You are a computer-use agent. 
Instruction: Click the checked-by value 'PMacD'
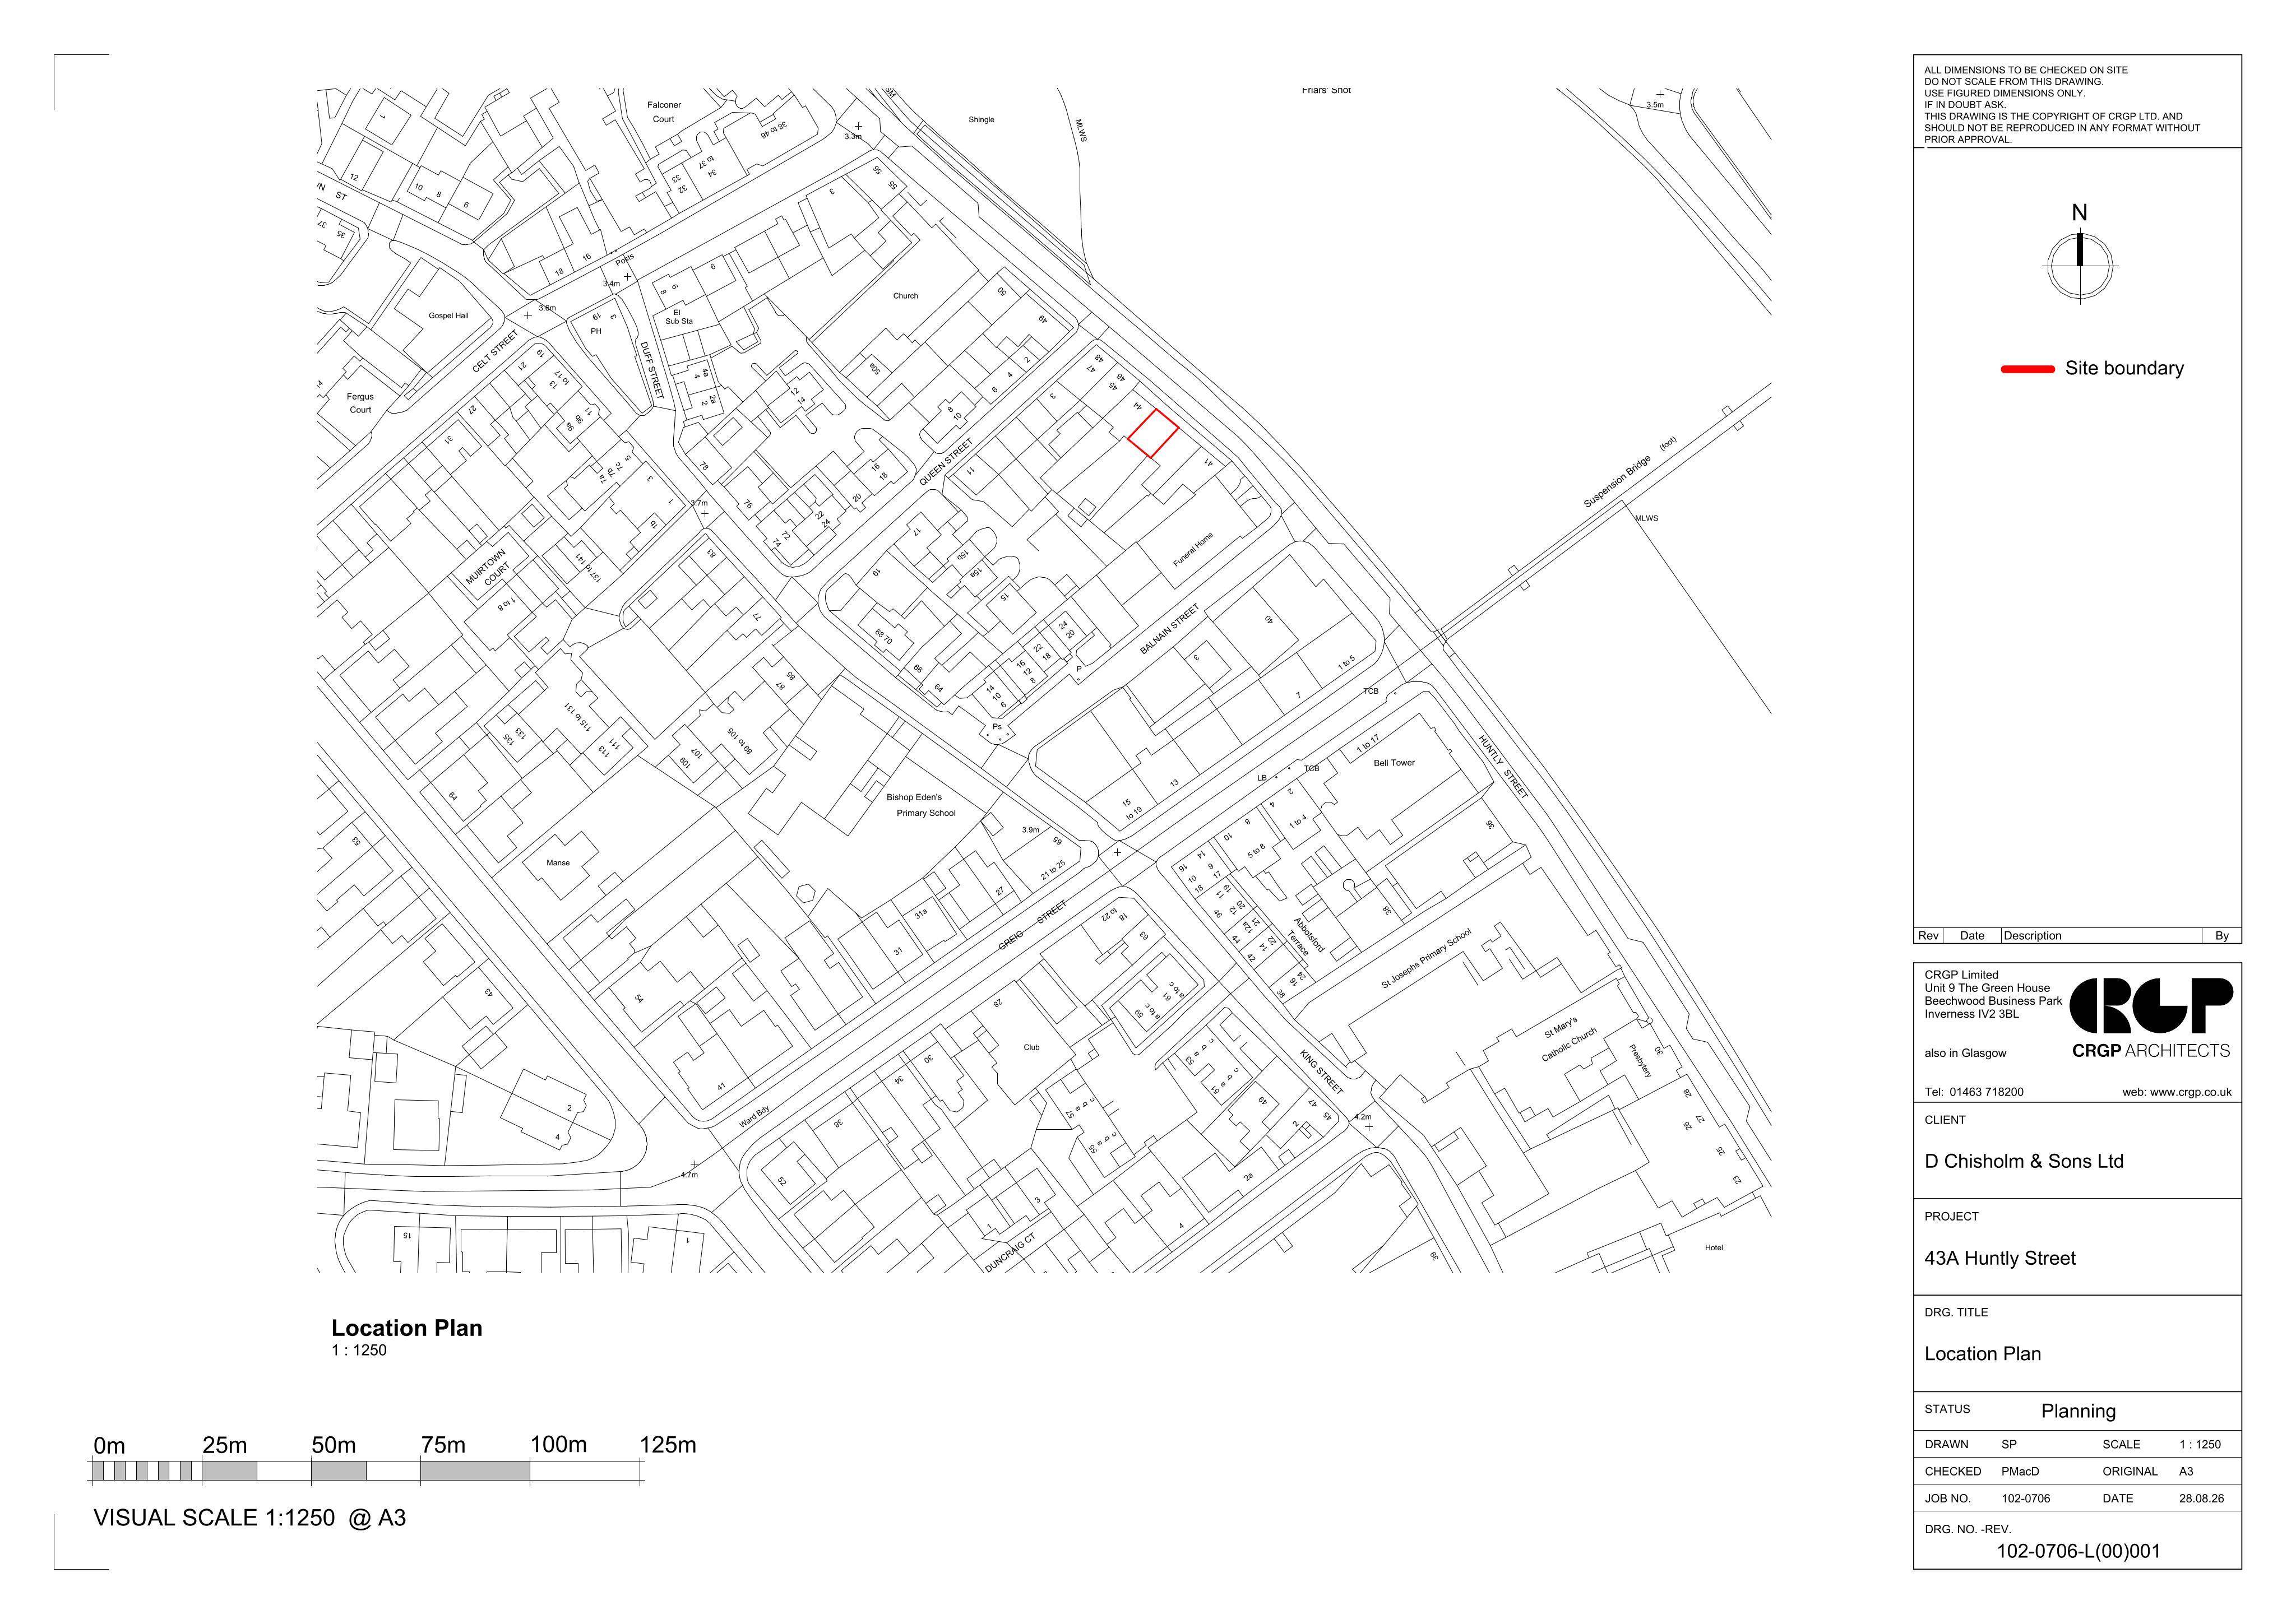pos(2020,1471)
